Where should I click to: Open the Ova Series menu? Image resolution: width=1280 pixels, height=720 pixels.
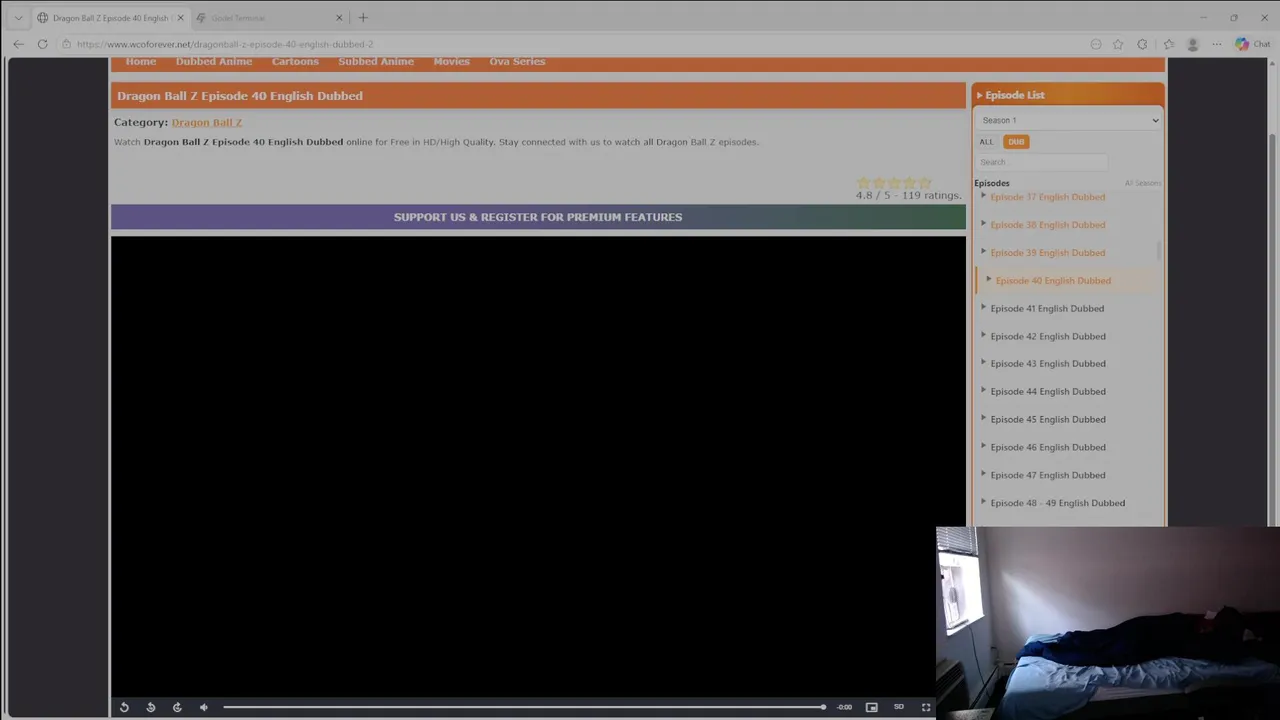517,62
